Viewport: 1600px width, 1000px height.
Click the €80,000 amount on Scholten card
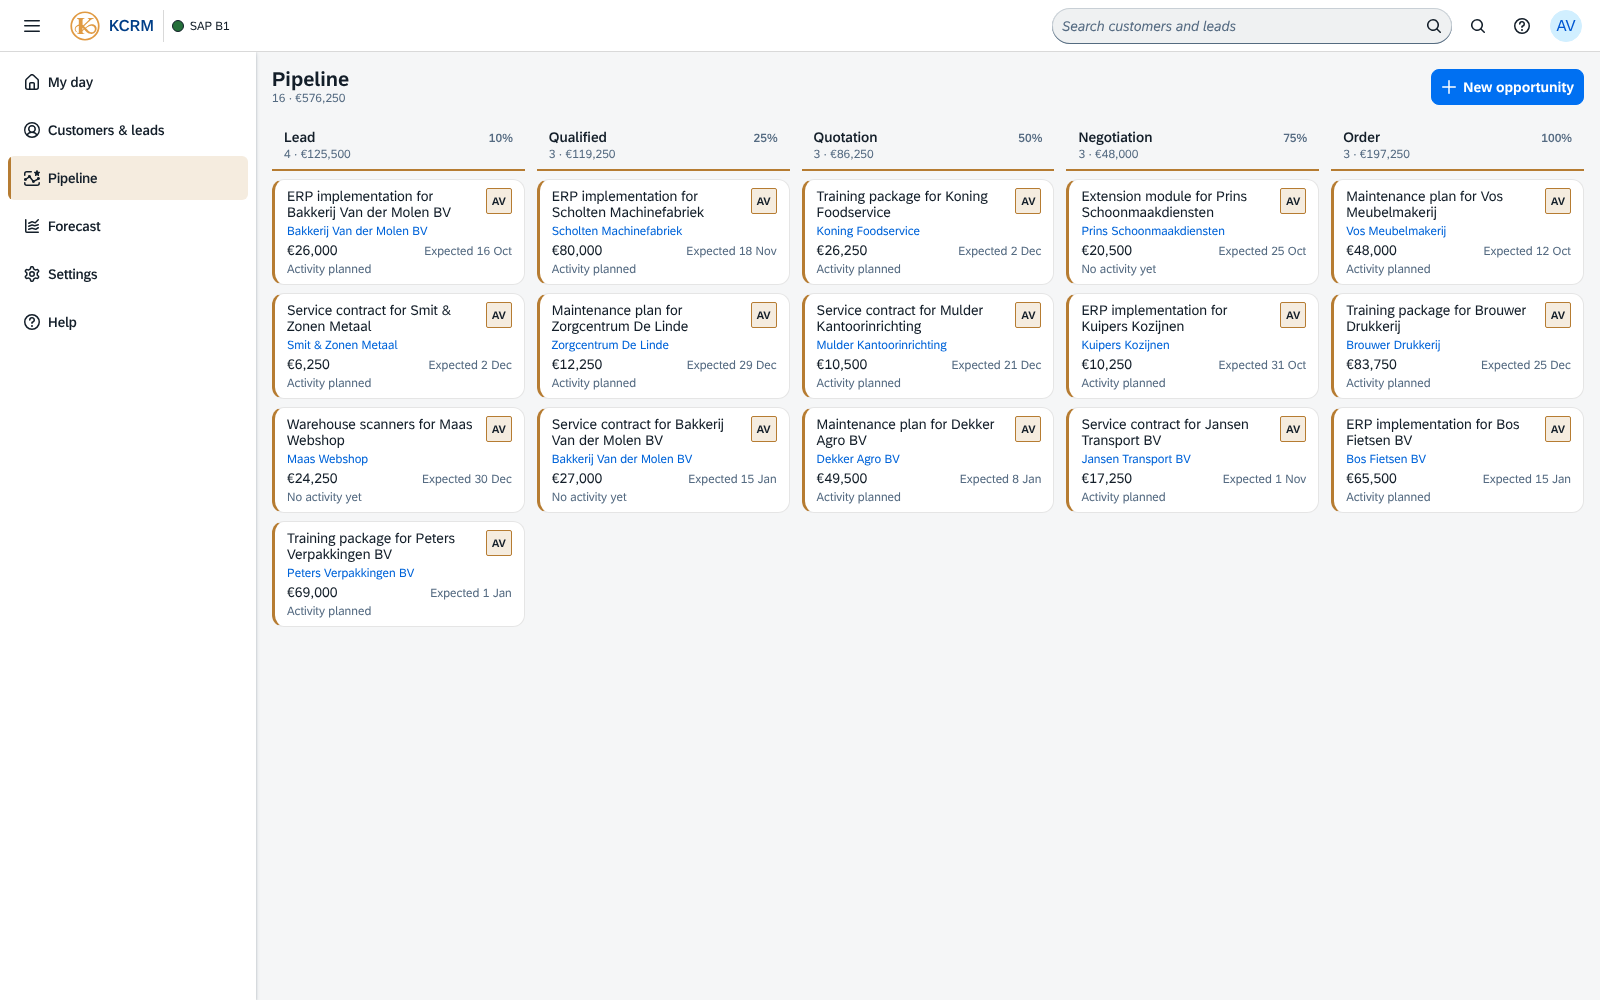pyautogui.click(x=577, y=251)
